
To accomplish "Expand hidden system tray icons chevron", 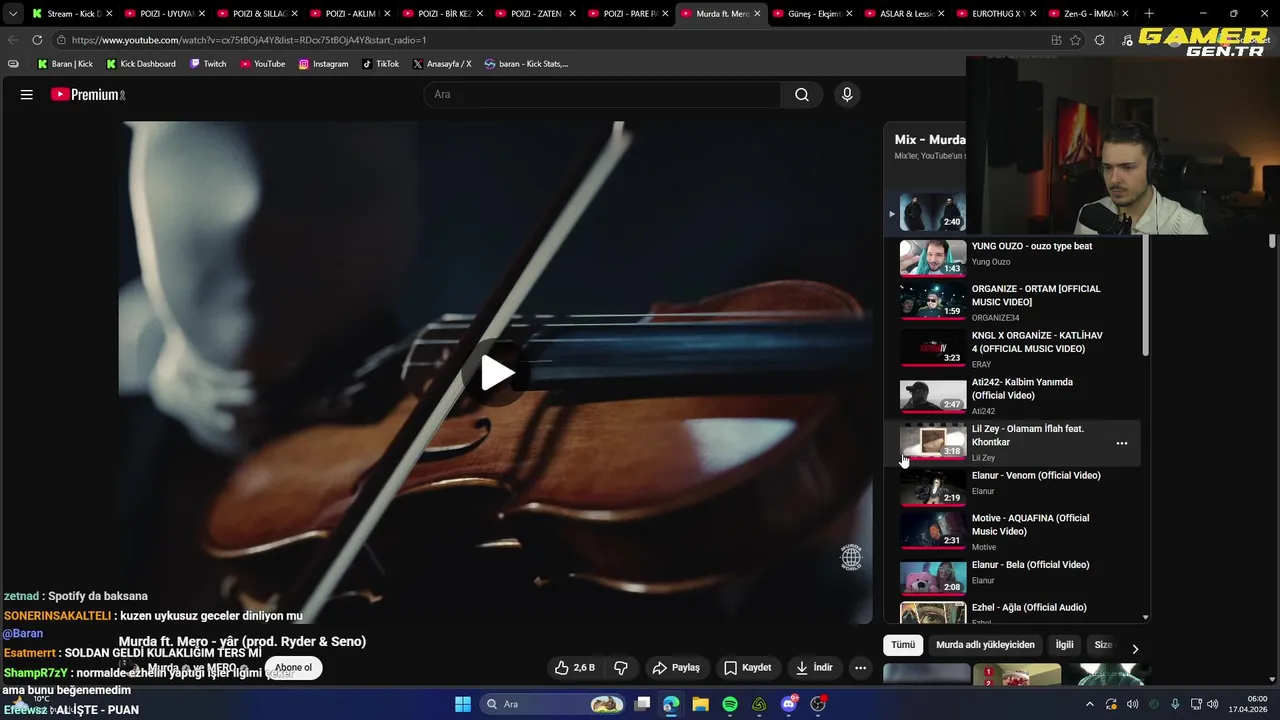I will tap(1090, 704).
